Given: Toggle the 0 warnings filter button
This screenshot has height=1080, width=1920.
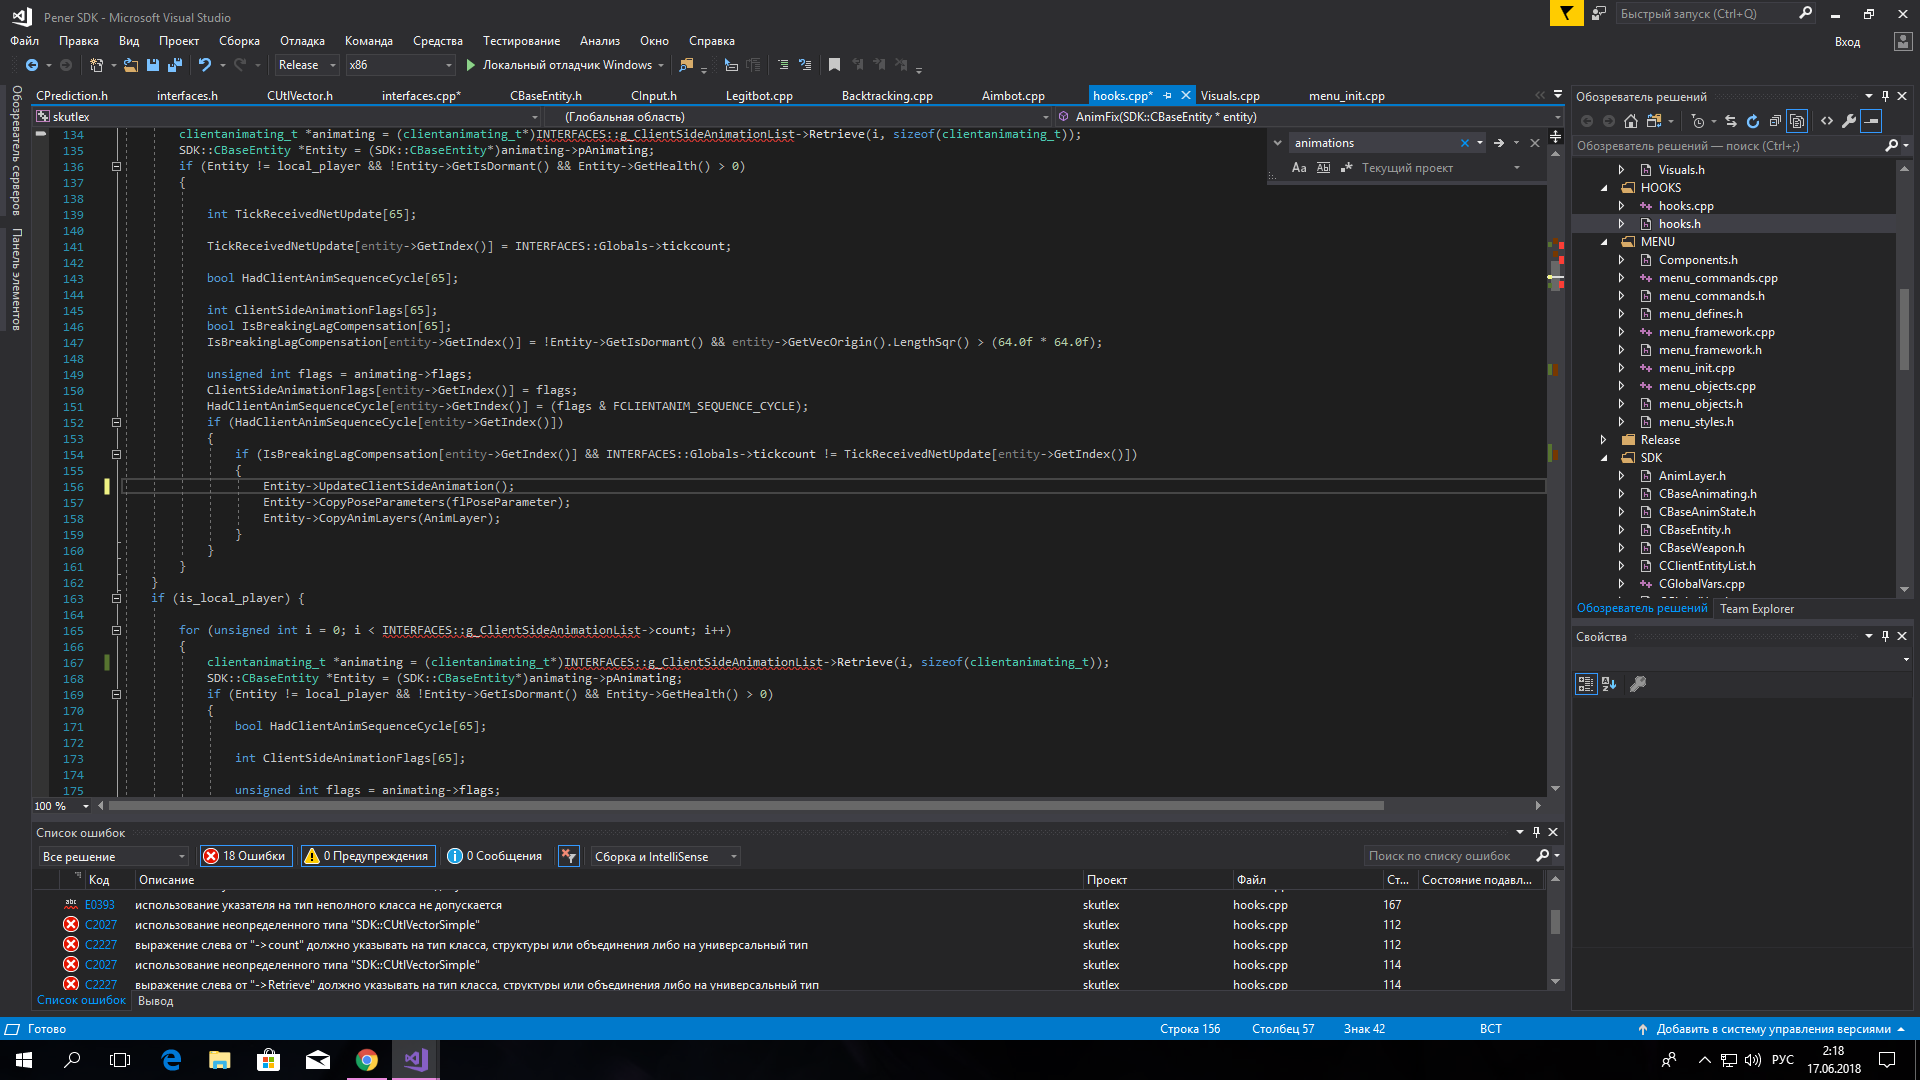Looking at the screenshot, I should 367,856.
